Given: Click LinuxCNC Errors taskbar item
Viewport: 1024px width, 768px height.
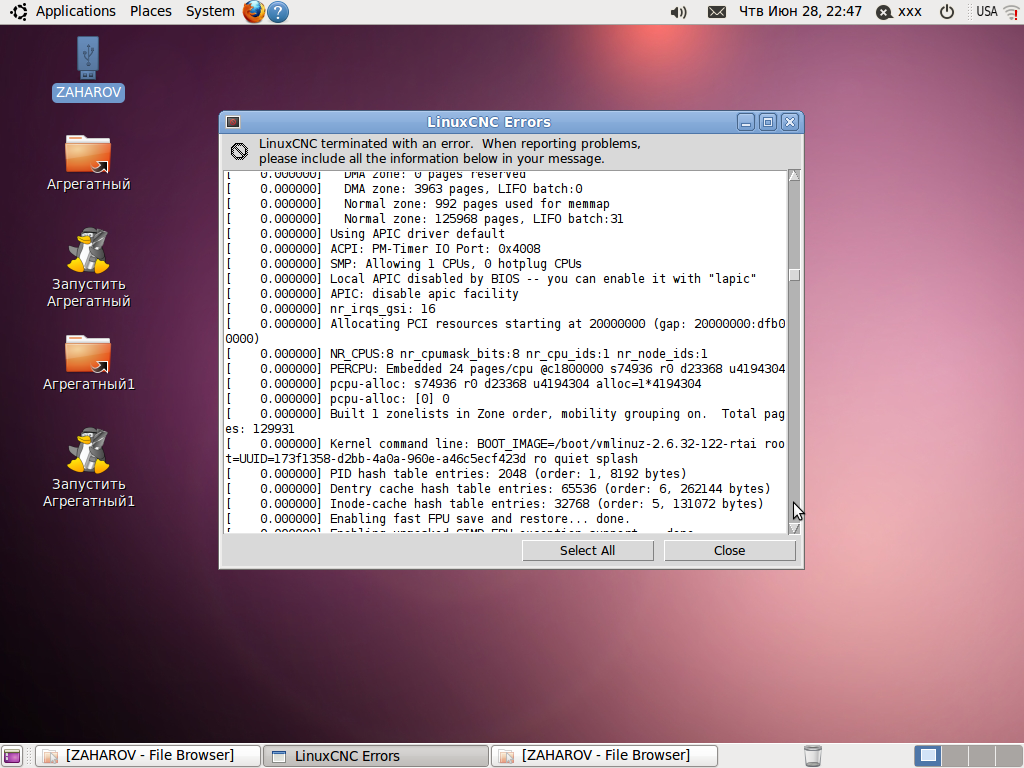Looking at the screenshot, I should coord(376,756).
